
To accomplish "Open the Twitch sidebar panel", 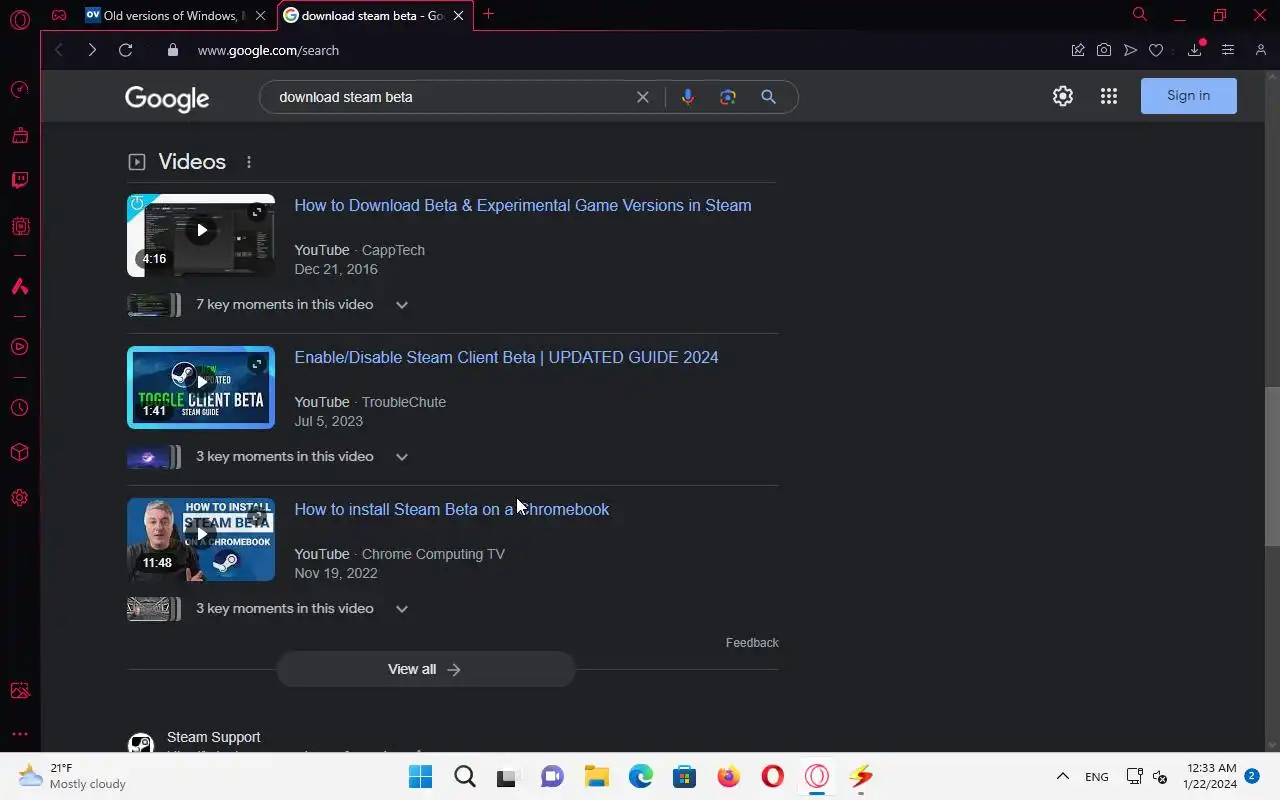I will point(20,181).
